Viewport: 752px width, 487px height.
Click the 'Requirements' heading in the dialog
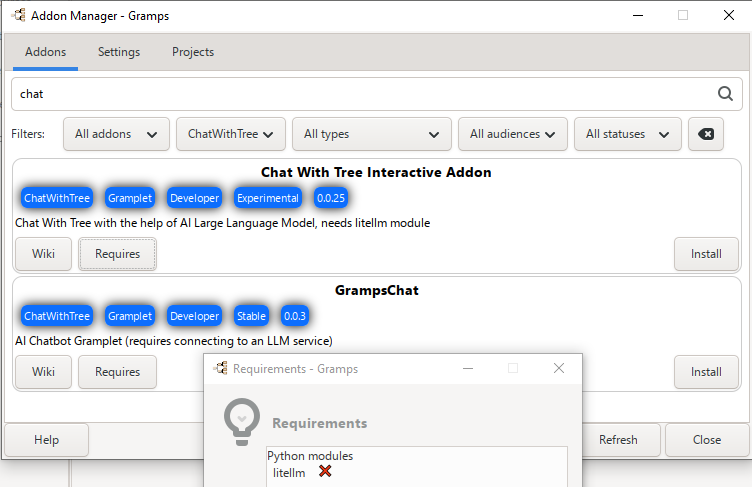tap(320, 423)
